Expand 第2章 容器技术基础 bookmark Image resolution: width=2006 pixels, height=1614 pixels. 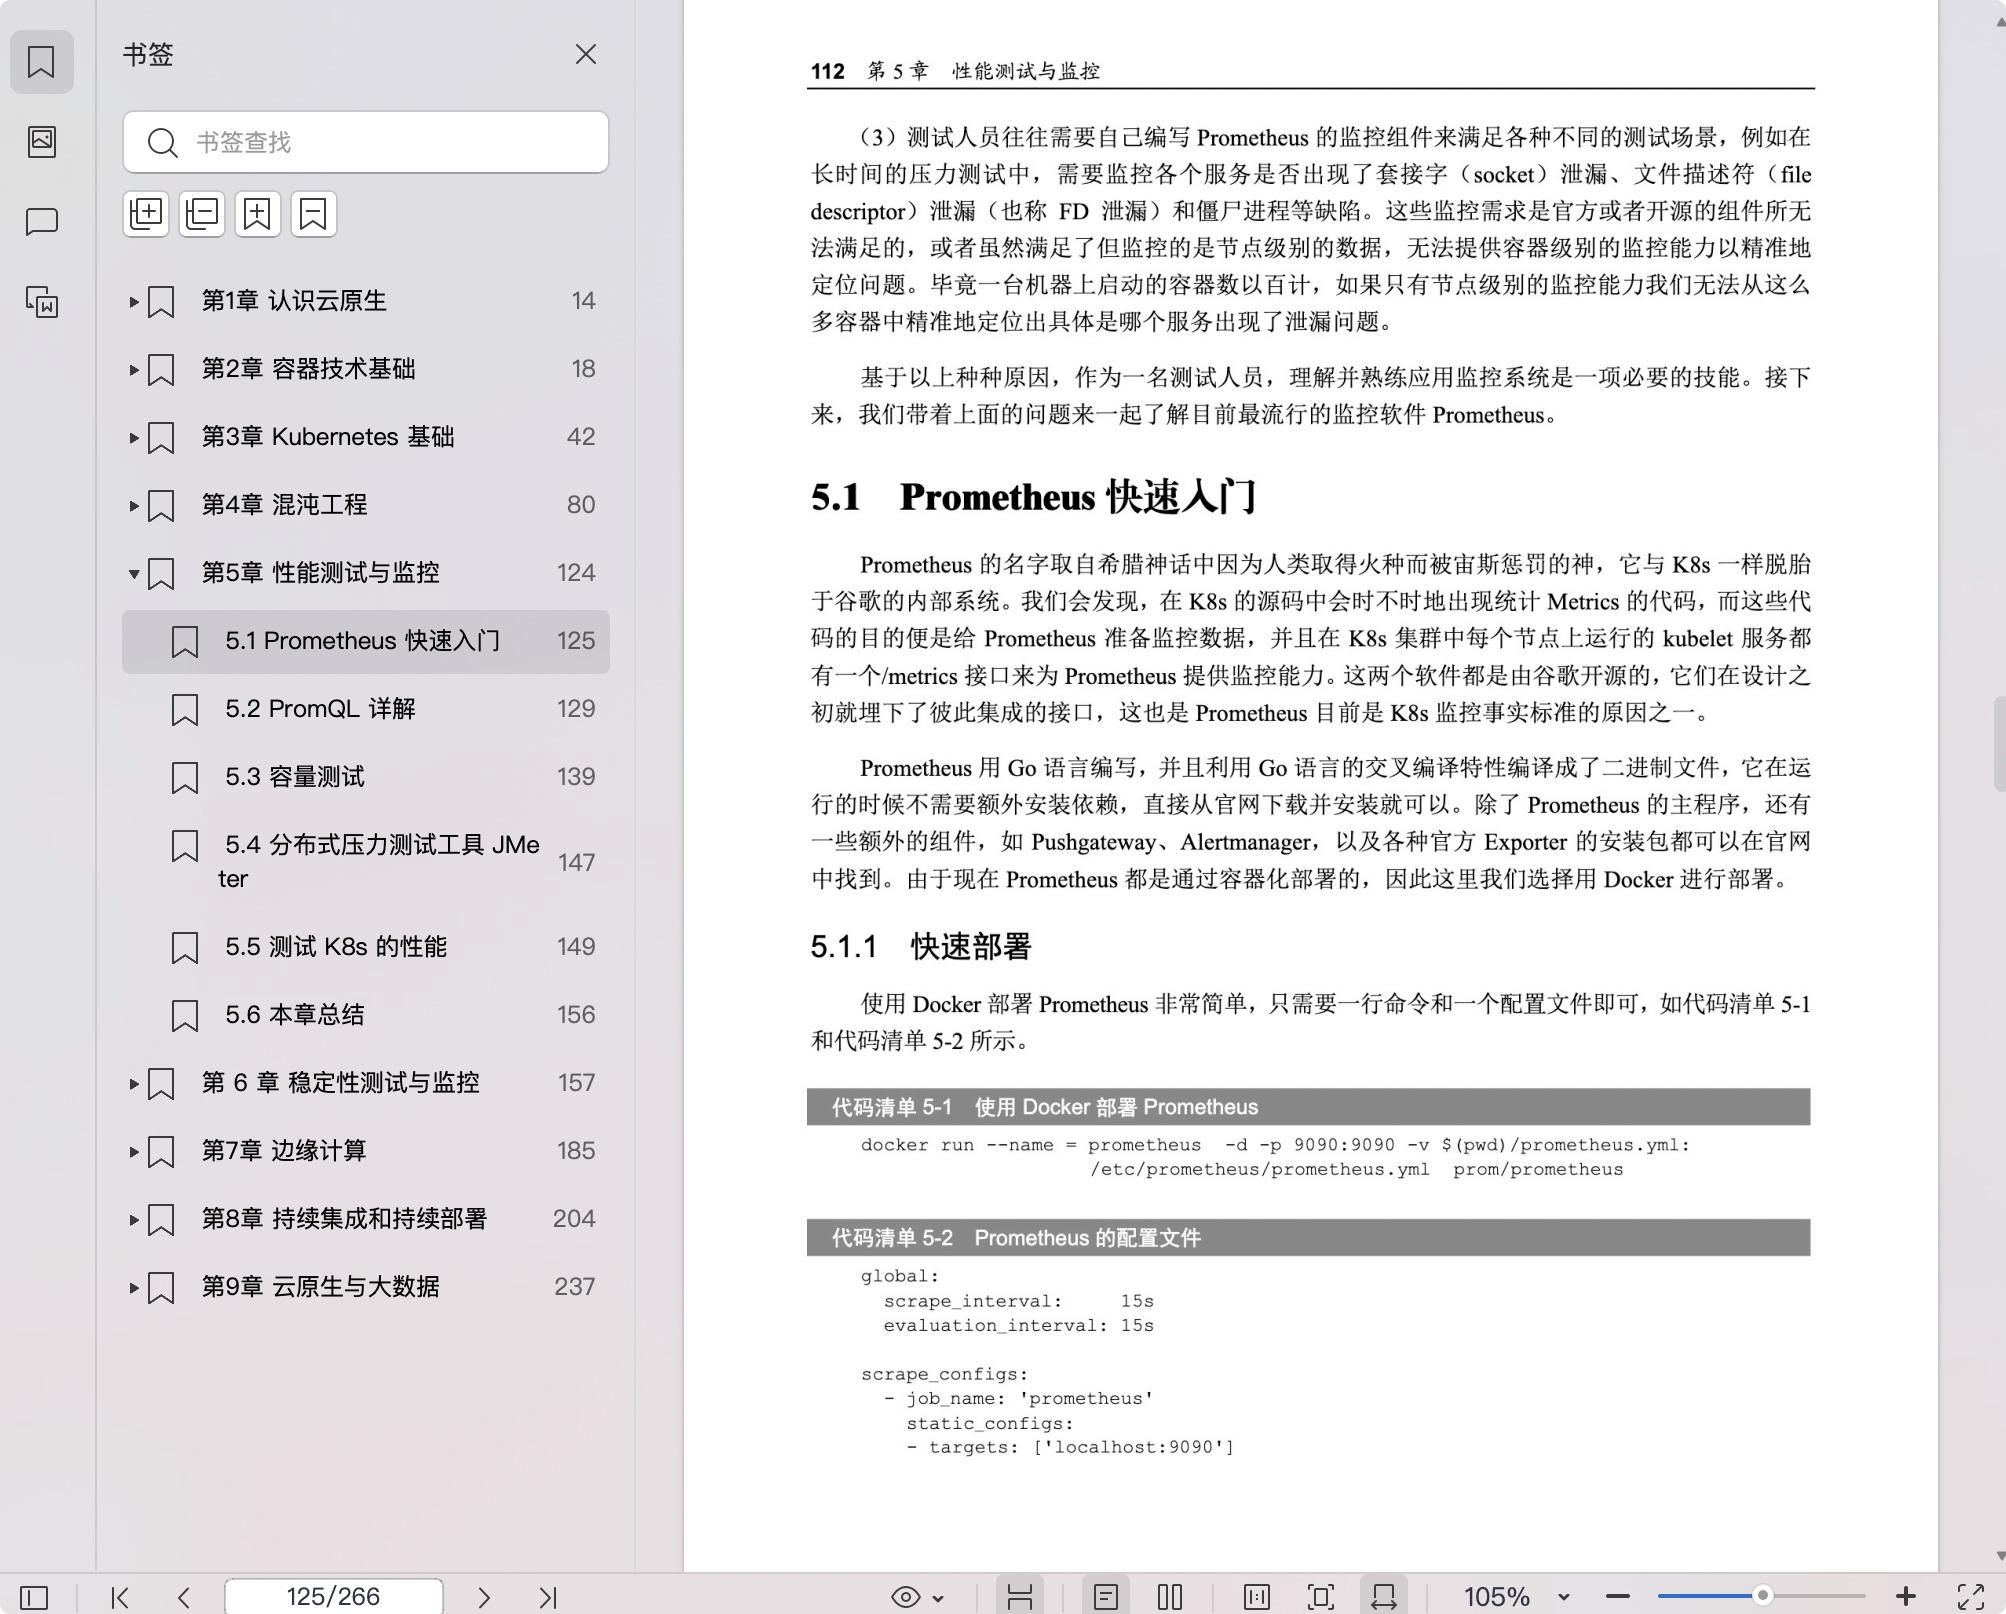(133, 369)
